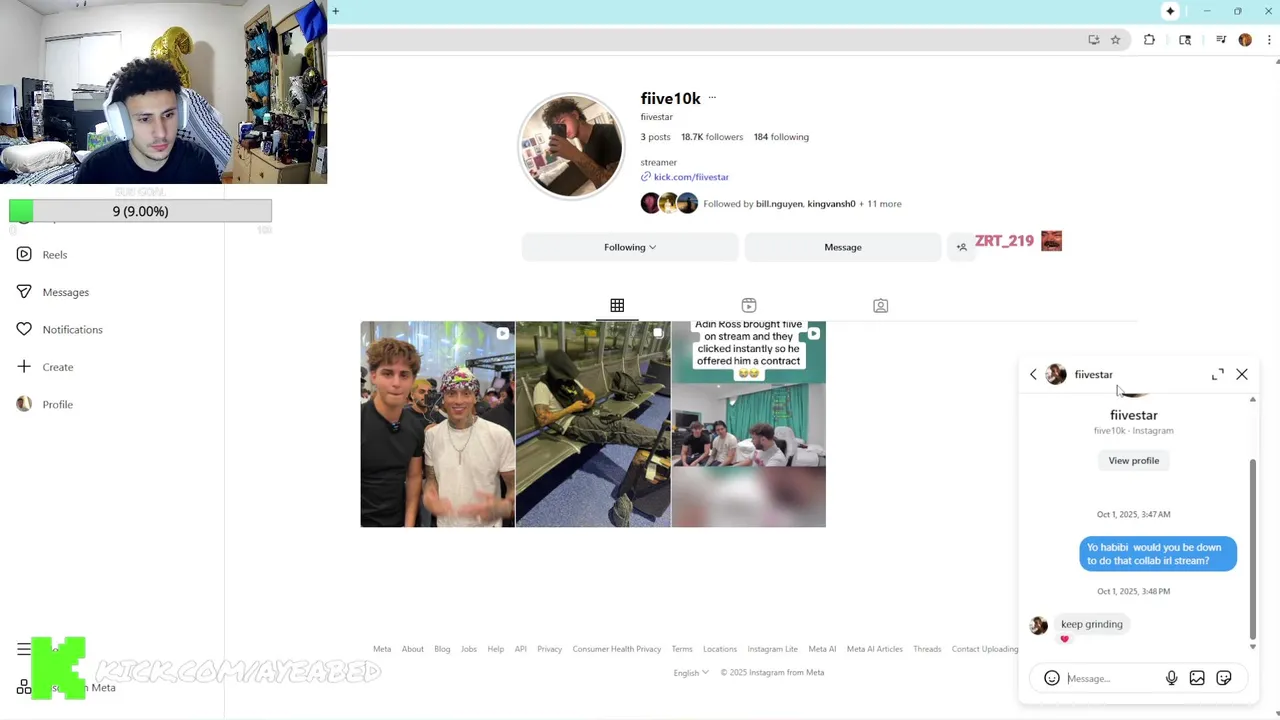Click the voice clip microphone icon
The height and width of the screenshot is (720, 1280).
1171,678
